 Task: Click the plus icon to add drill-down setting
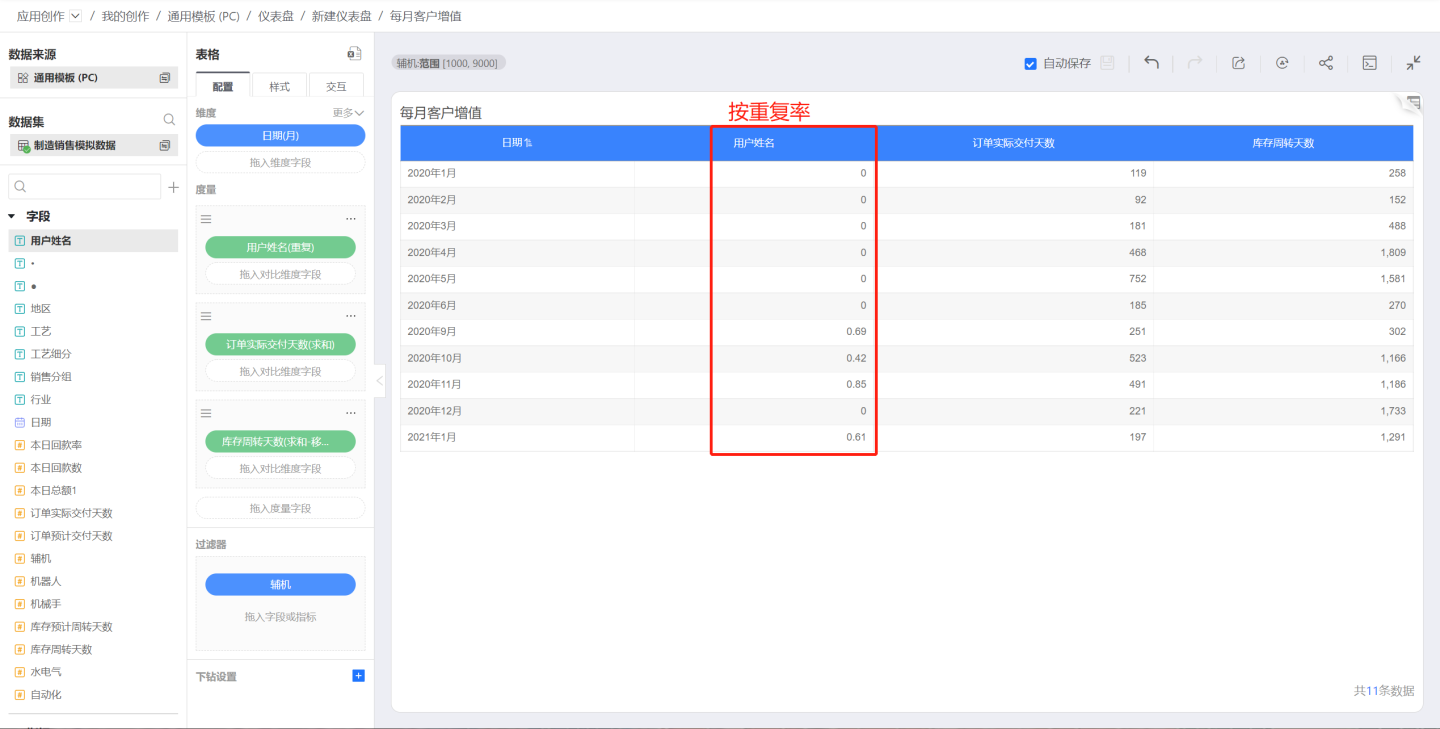tap(359, 676)
